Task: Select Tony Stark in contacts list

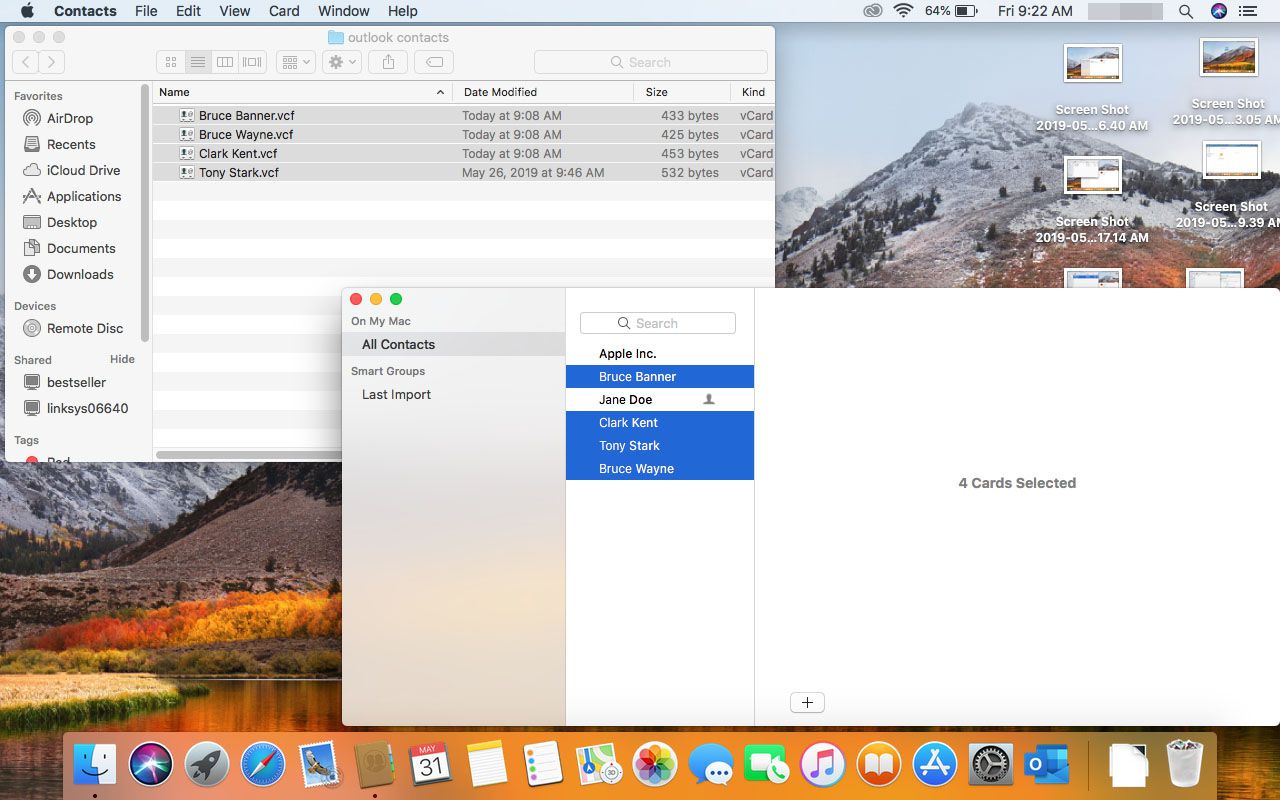Action: point(660,446)
